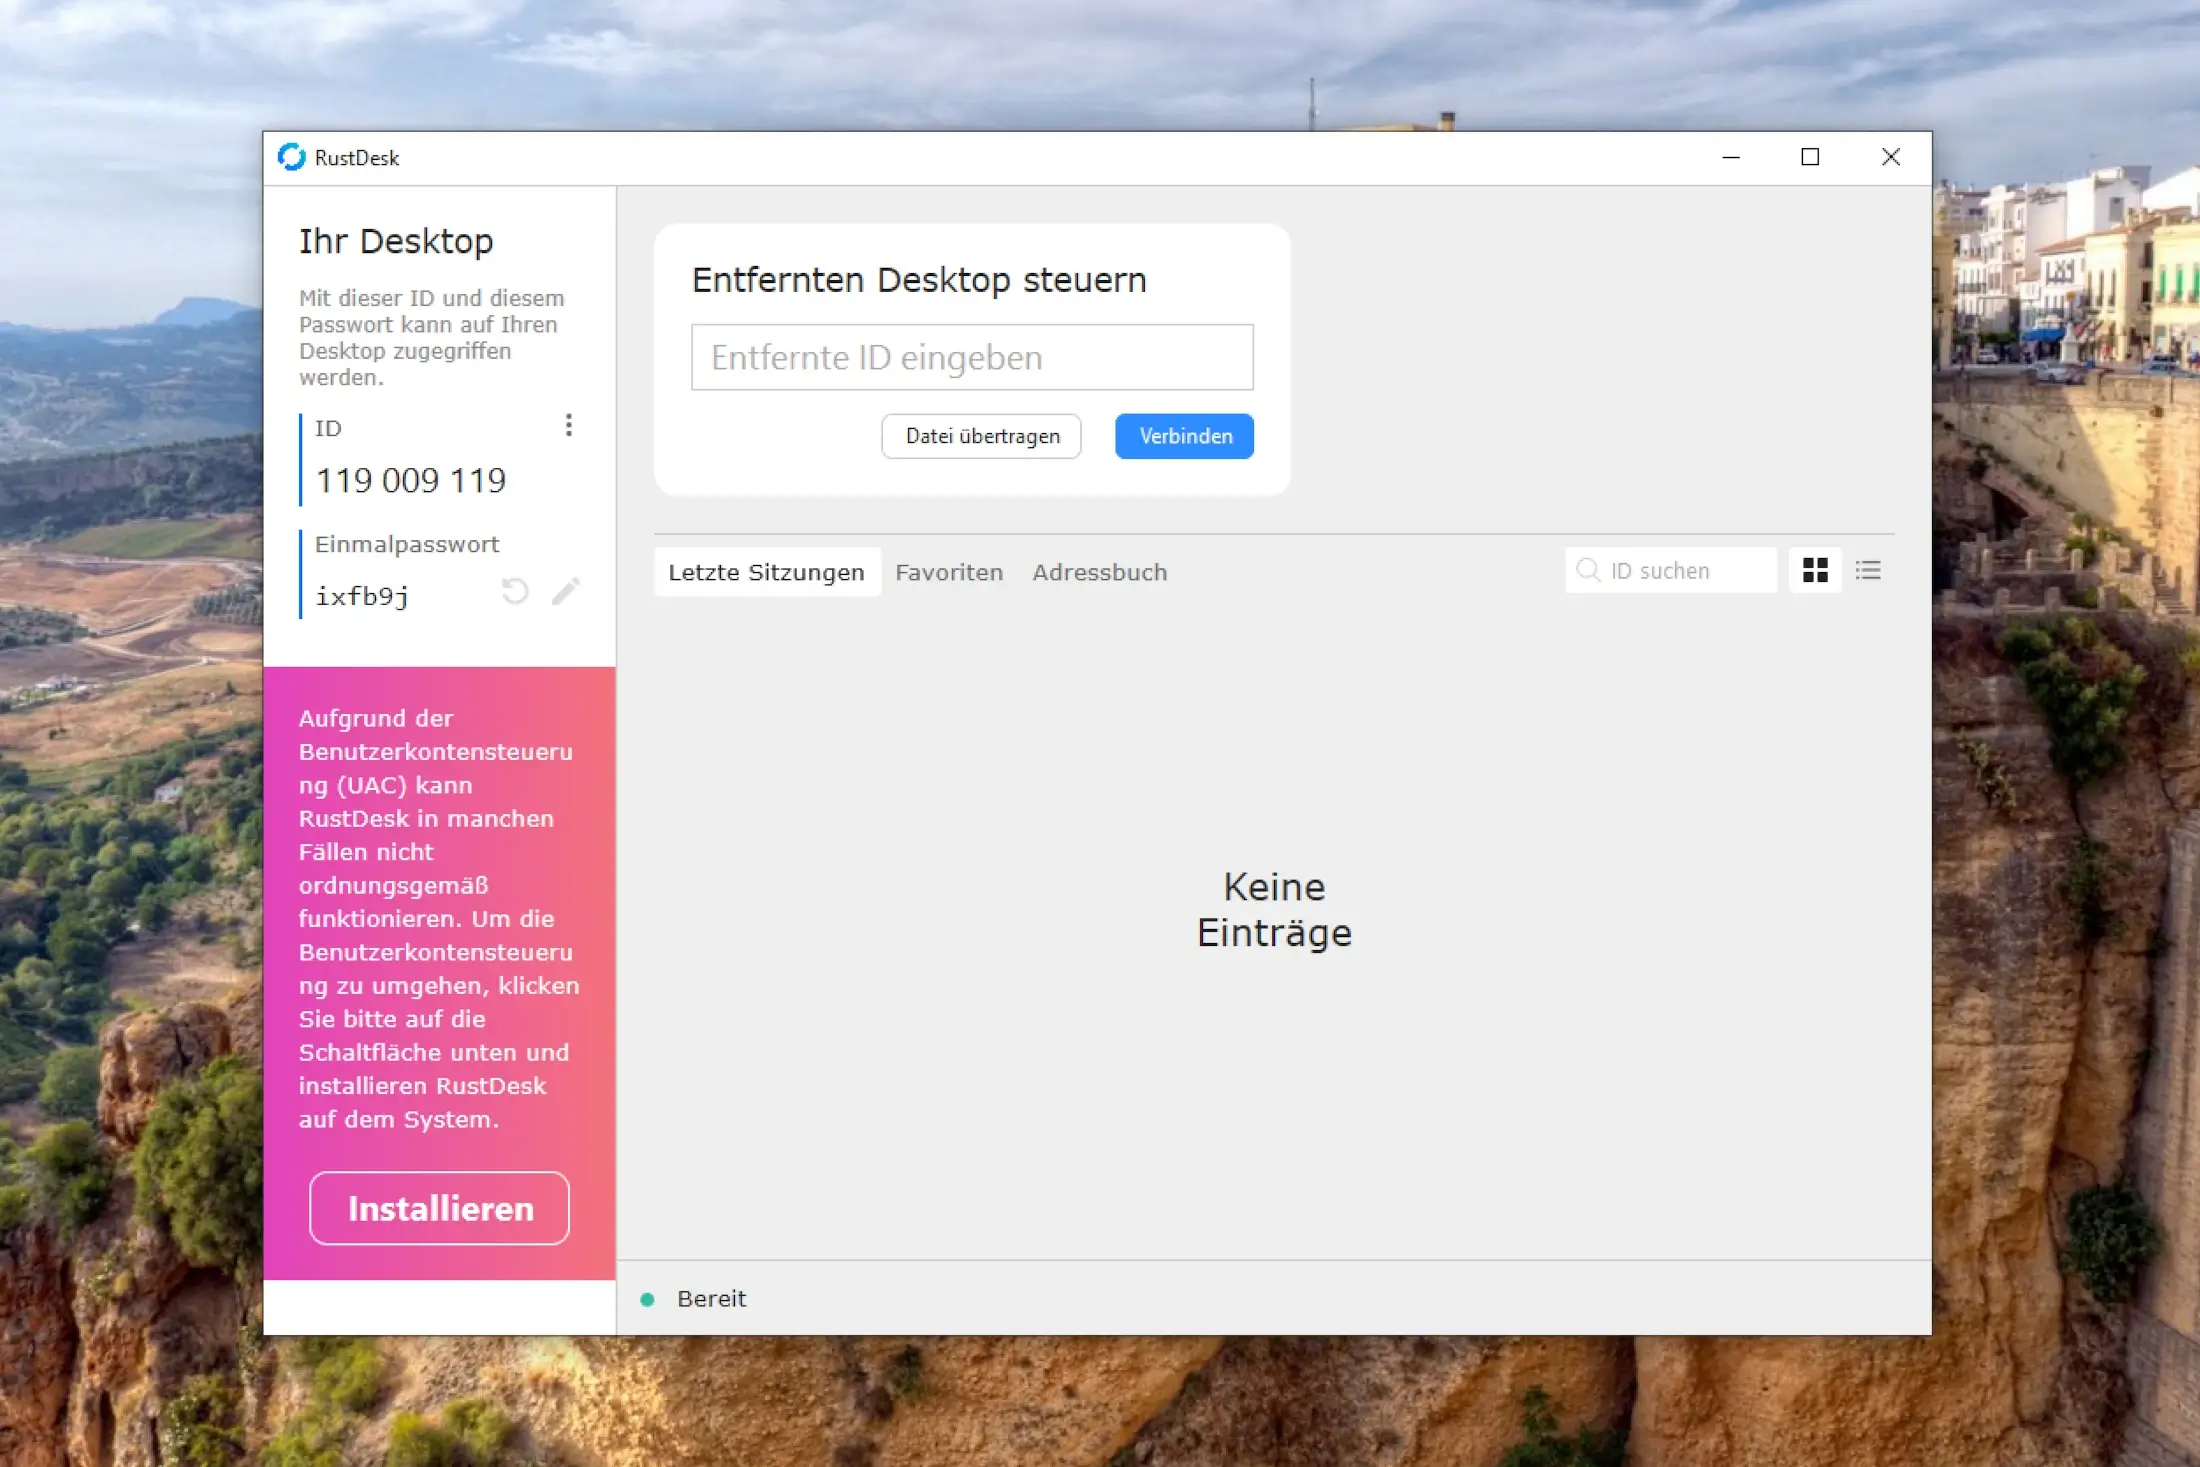This screenshot has width=2200, height=1467.
Task: Click the green Bereit status dot
Action: [647, 1299]
